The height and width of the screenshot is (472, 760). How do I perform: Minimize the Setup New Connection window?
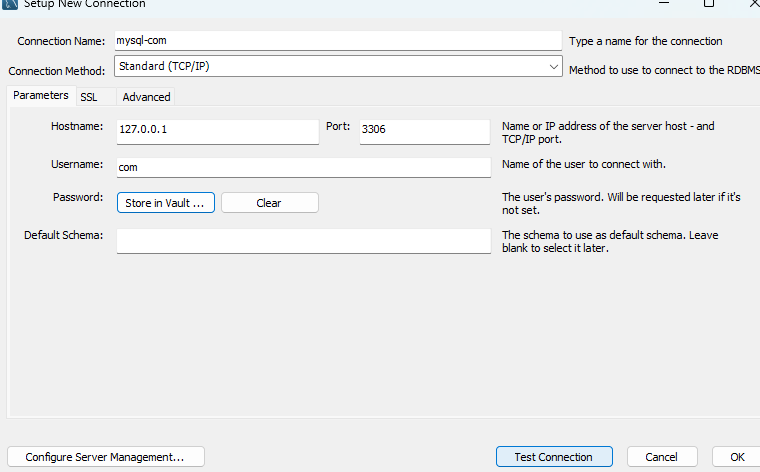tap(664, 3)
